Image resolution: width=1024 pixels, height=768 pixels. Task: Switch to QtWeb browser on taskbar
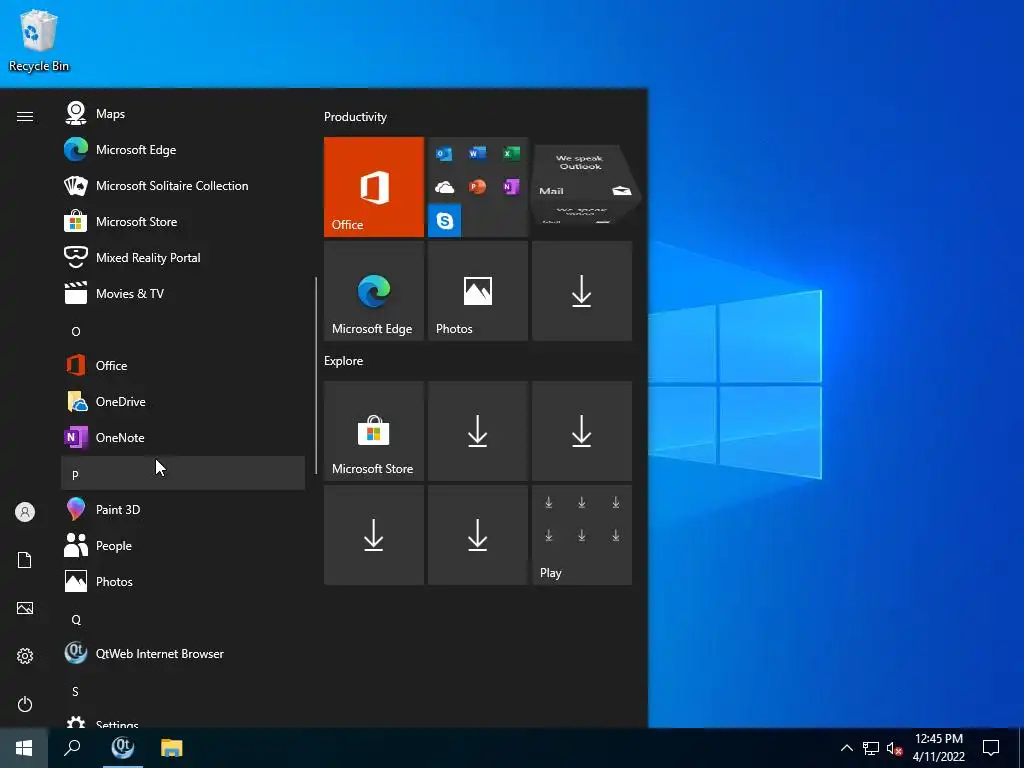coord(122,748)
